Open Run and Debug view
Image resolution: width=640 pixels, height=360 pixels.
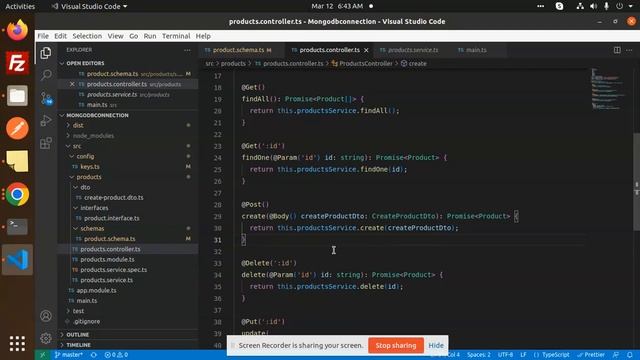coord(46,120)
